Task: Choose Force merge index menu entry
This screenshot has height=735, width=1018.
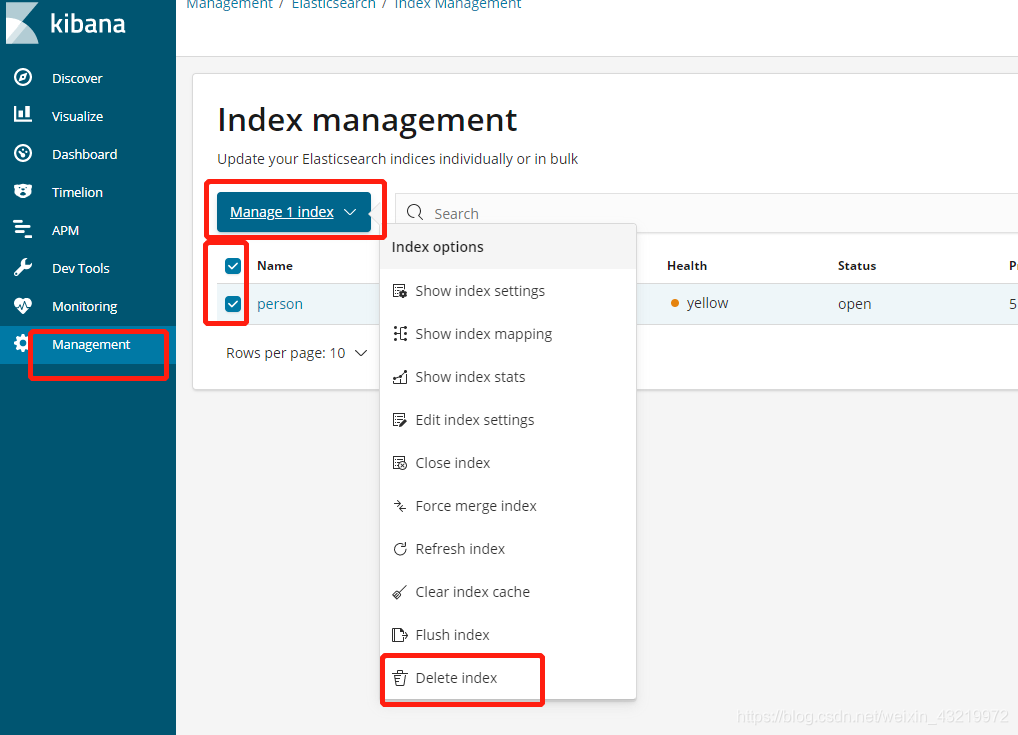Action: 508,506
